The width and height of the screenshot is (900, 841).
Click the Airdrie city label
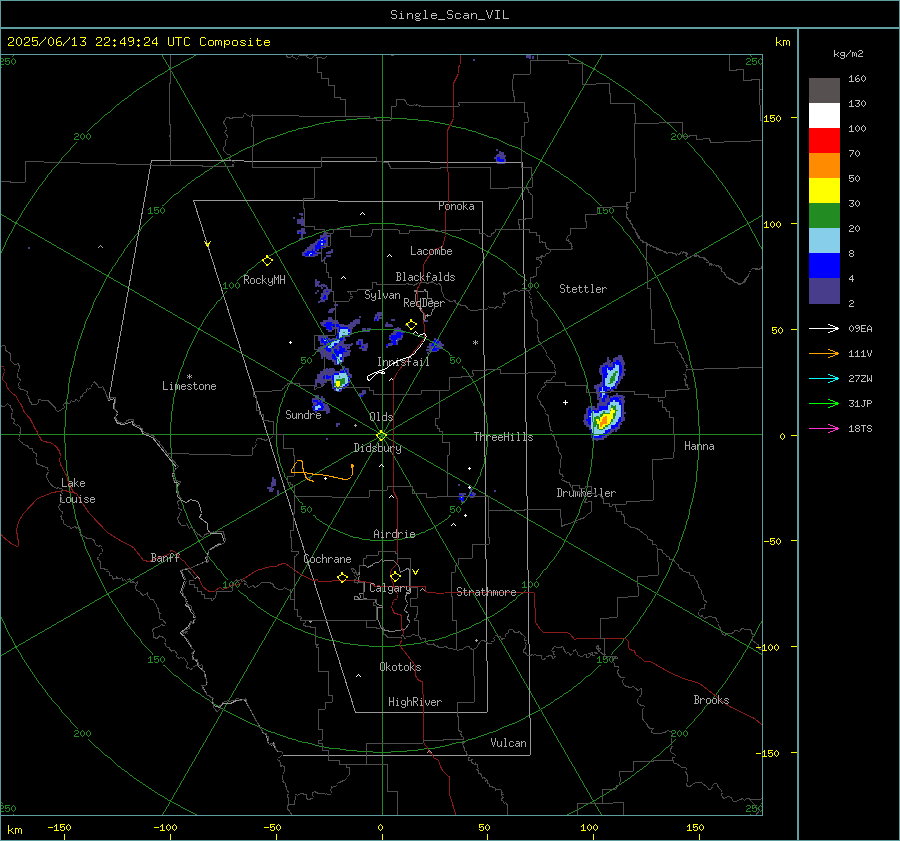[394, 534]
